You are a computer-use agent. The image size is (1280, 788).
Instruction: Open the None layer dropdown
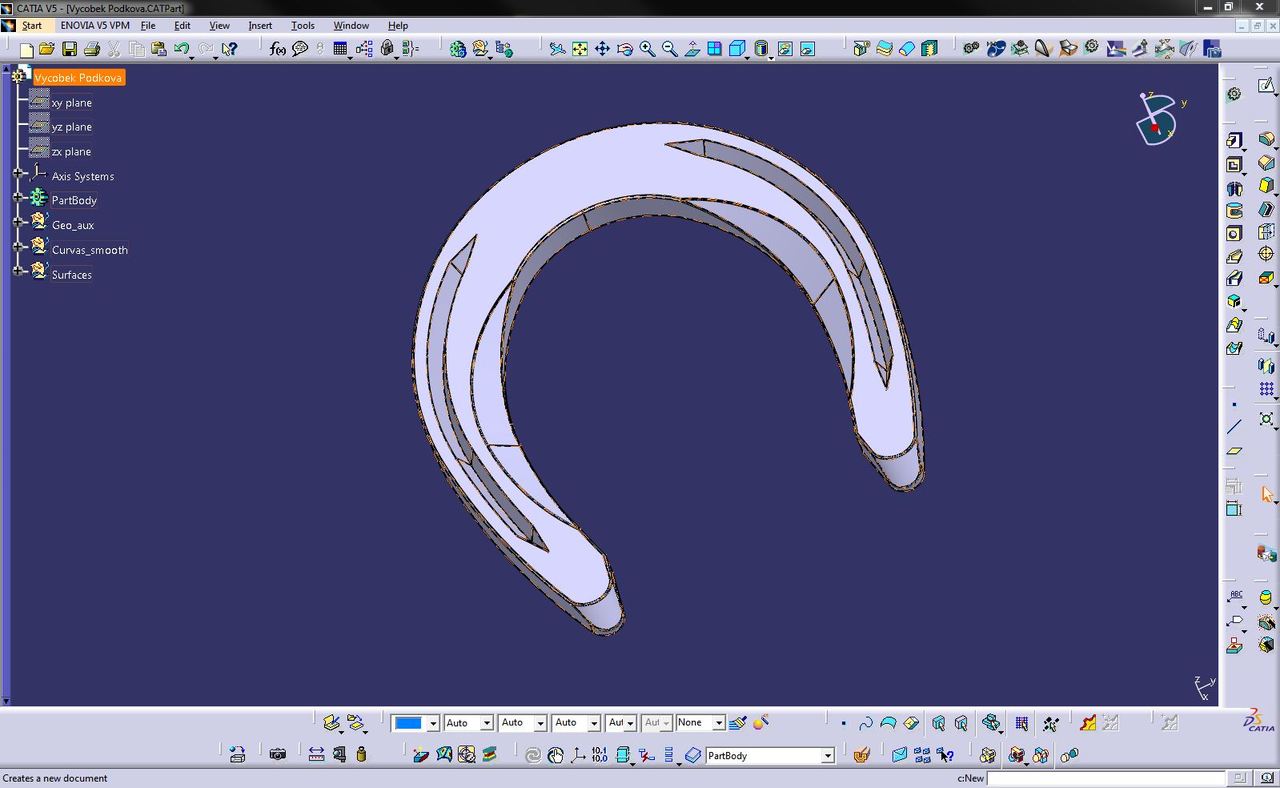719,723
